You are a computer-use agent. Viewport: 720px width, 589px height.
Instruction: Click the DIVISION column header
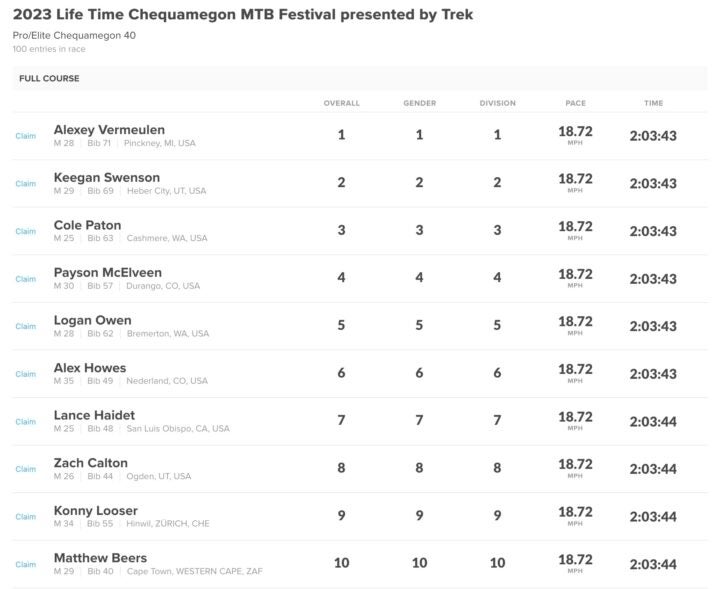pyautogui.click(x=498, y=103)
